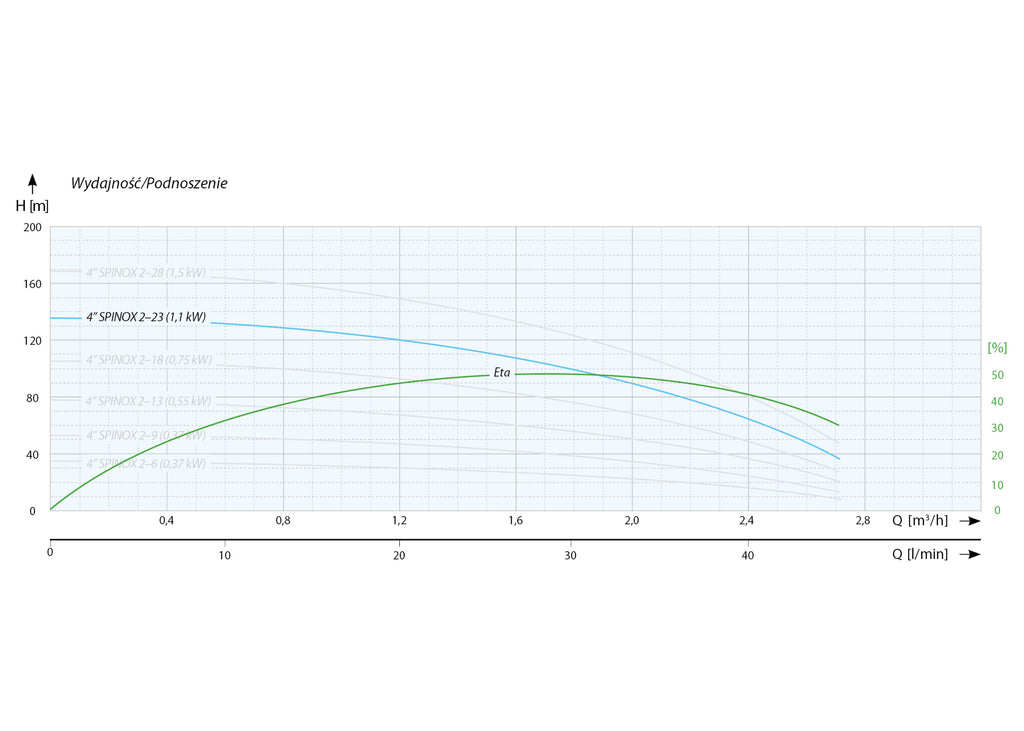
Task: Click the 1,6 tick on the m³/h axis
Action: pos(516,520)
